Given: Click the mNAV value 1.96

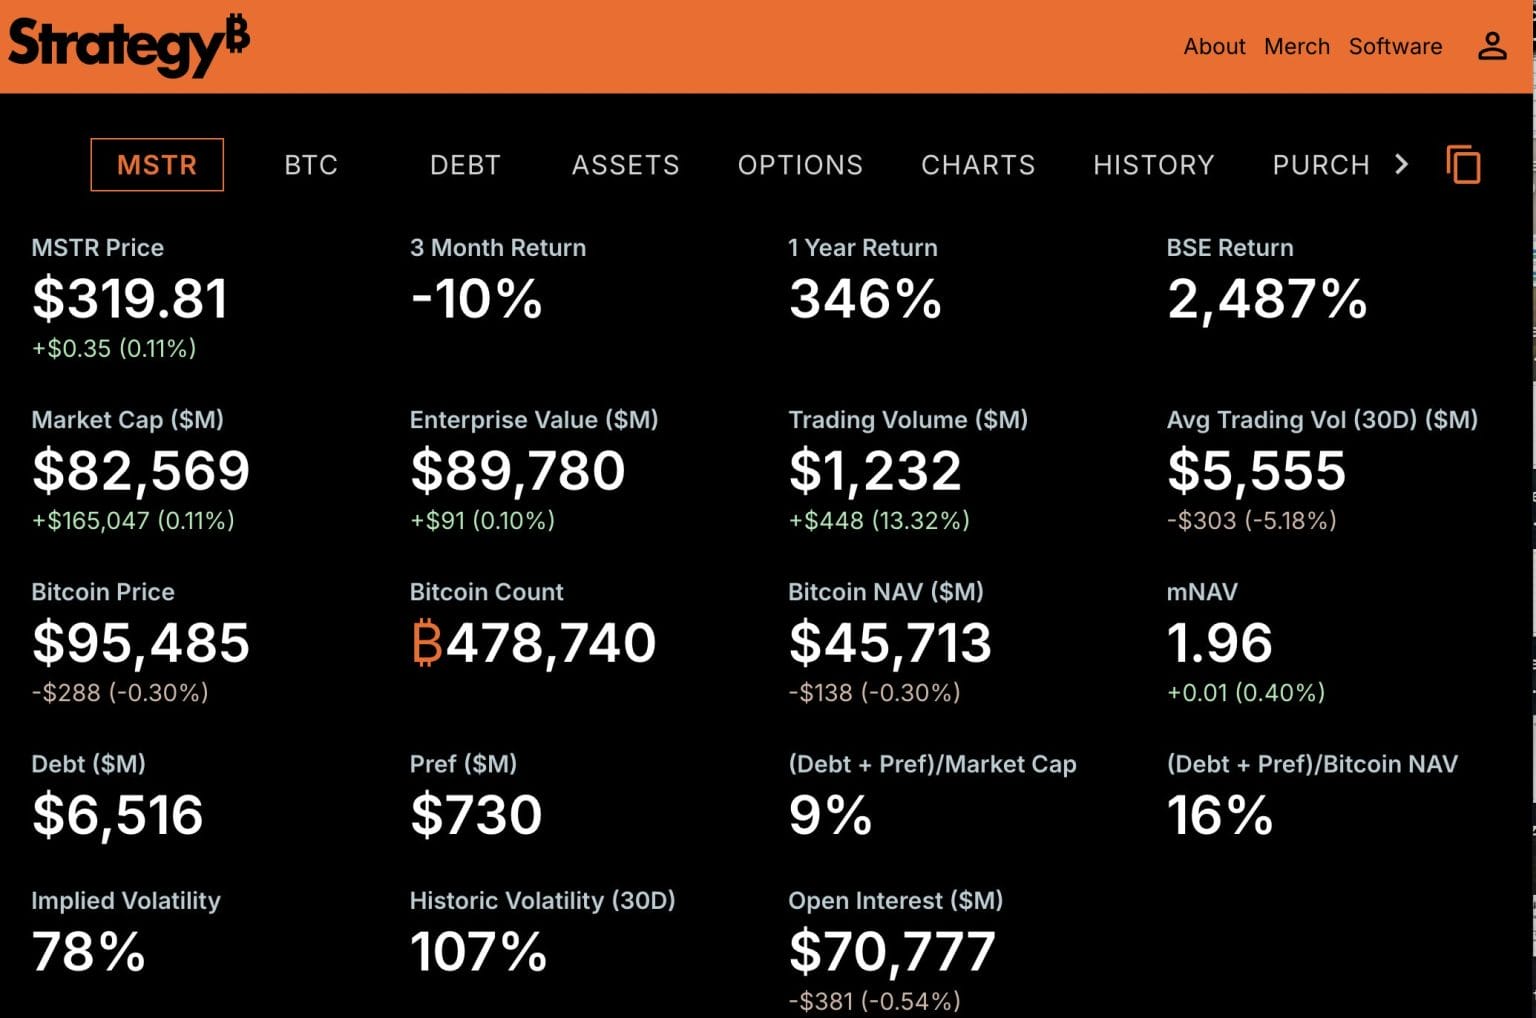Looking at the screenshot, I should pyautogui.click(x=1219, y=643).
